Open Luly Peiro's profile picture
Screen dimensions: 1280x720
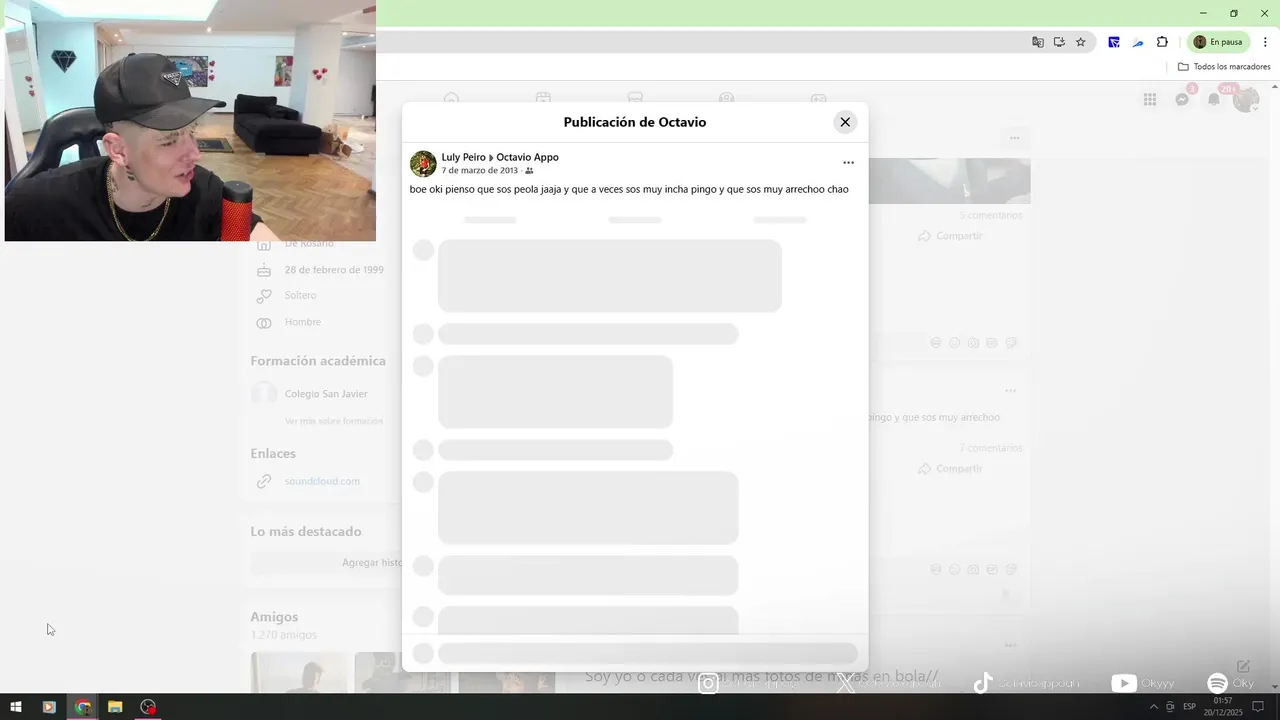[423, 164]
